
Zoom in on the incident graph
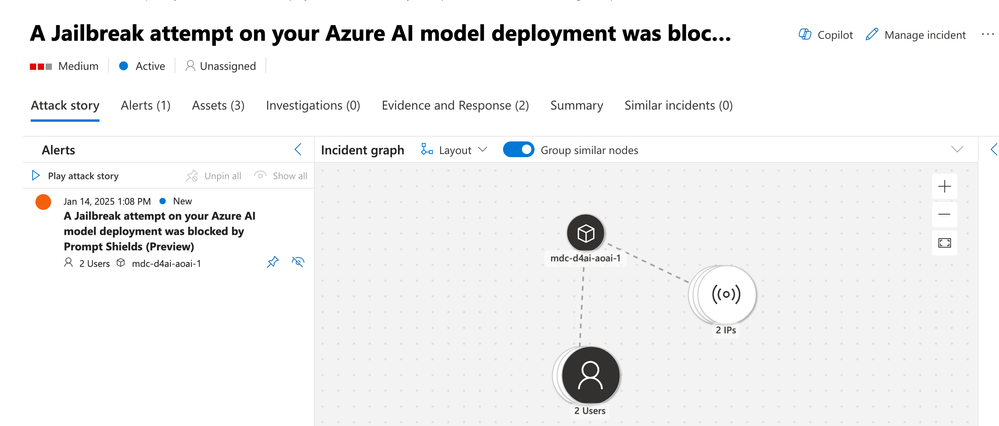coord(944,187)
